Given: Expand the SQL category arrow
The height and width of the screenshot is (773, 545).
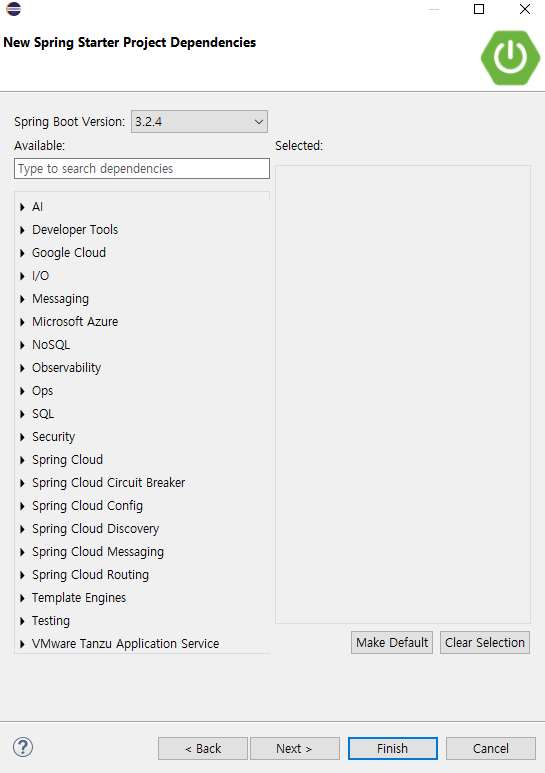Looking at the screenshot, I should [x=22, y=414].
